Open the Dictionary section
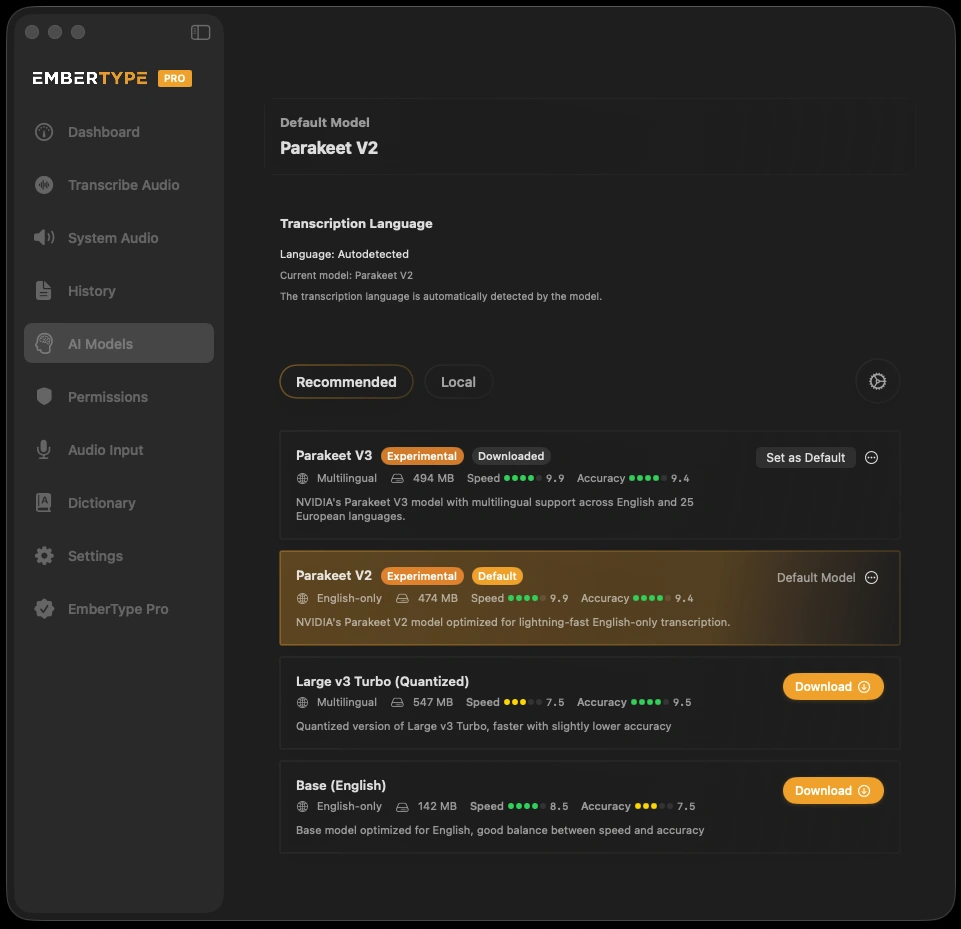961x929 pixels. click(119, 502)
